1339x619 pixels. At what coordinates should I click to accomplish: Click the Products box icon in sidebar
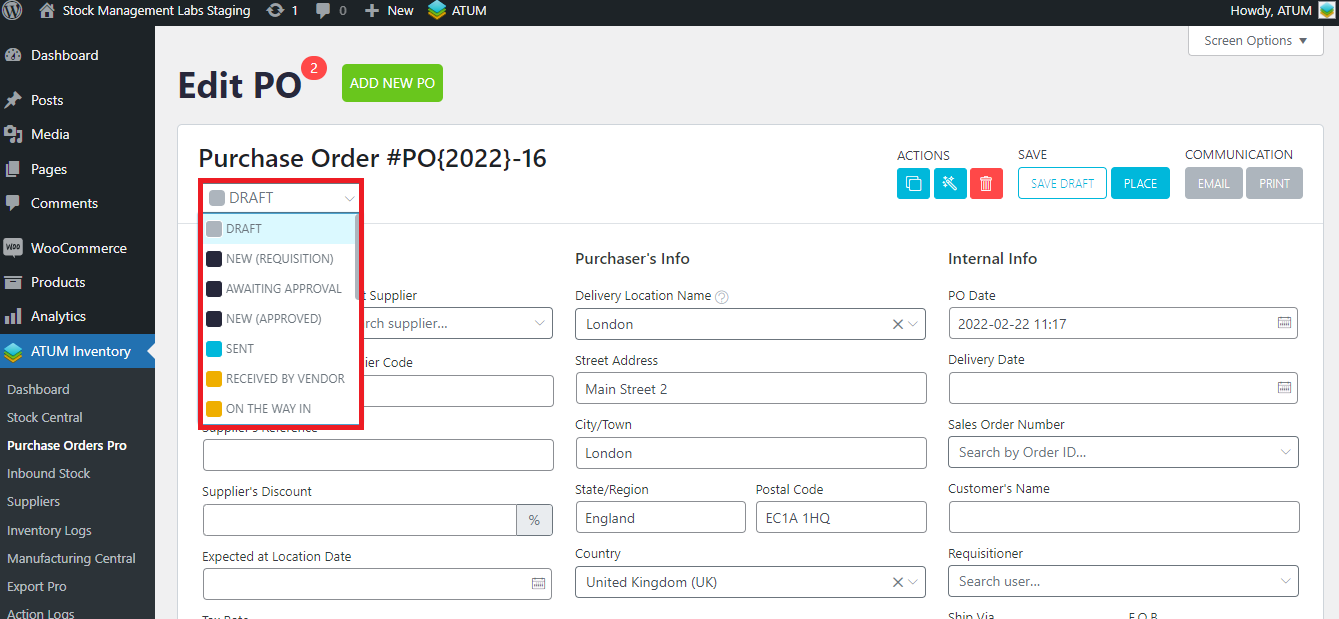(x=13, y=282)
